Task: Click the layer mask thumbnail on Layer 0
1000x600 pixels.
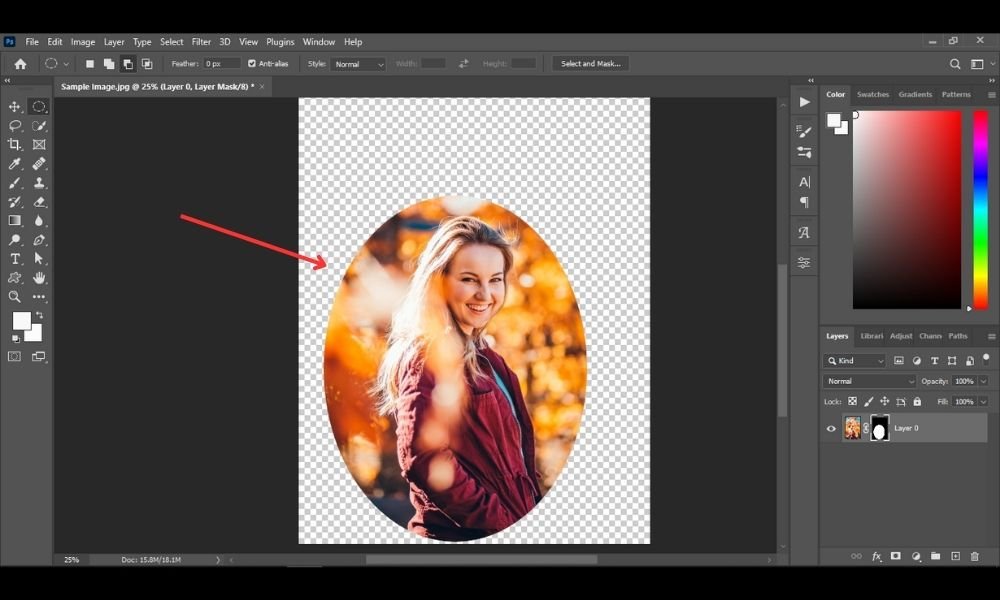Action: 879,428
